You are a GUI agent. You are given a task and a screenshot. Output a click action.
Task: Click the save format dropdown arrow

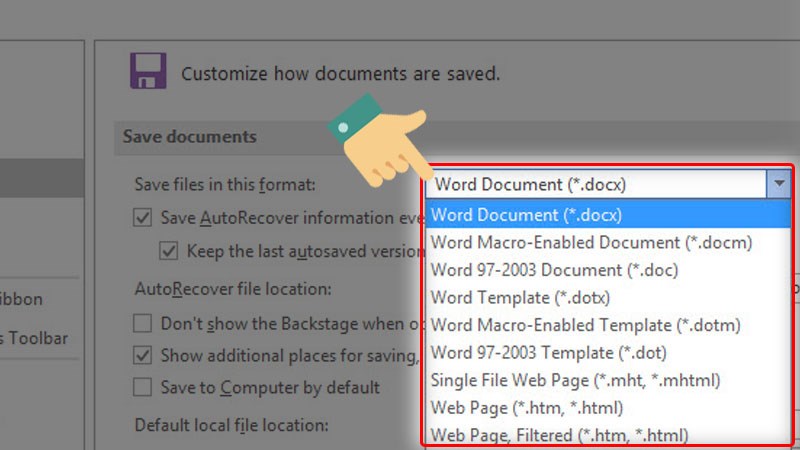click(779, 184)
